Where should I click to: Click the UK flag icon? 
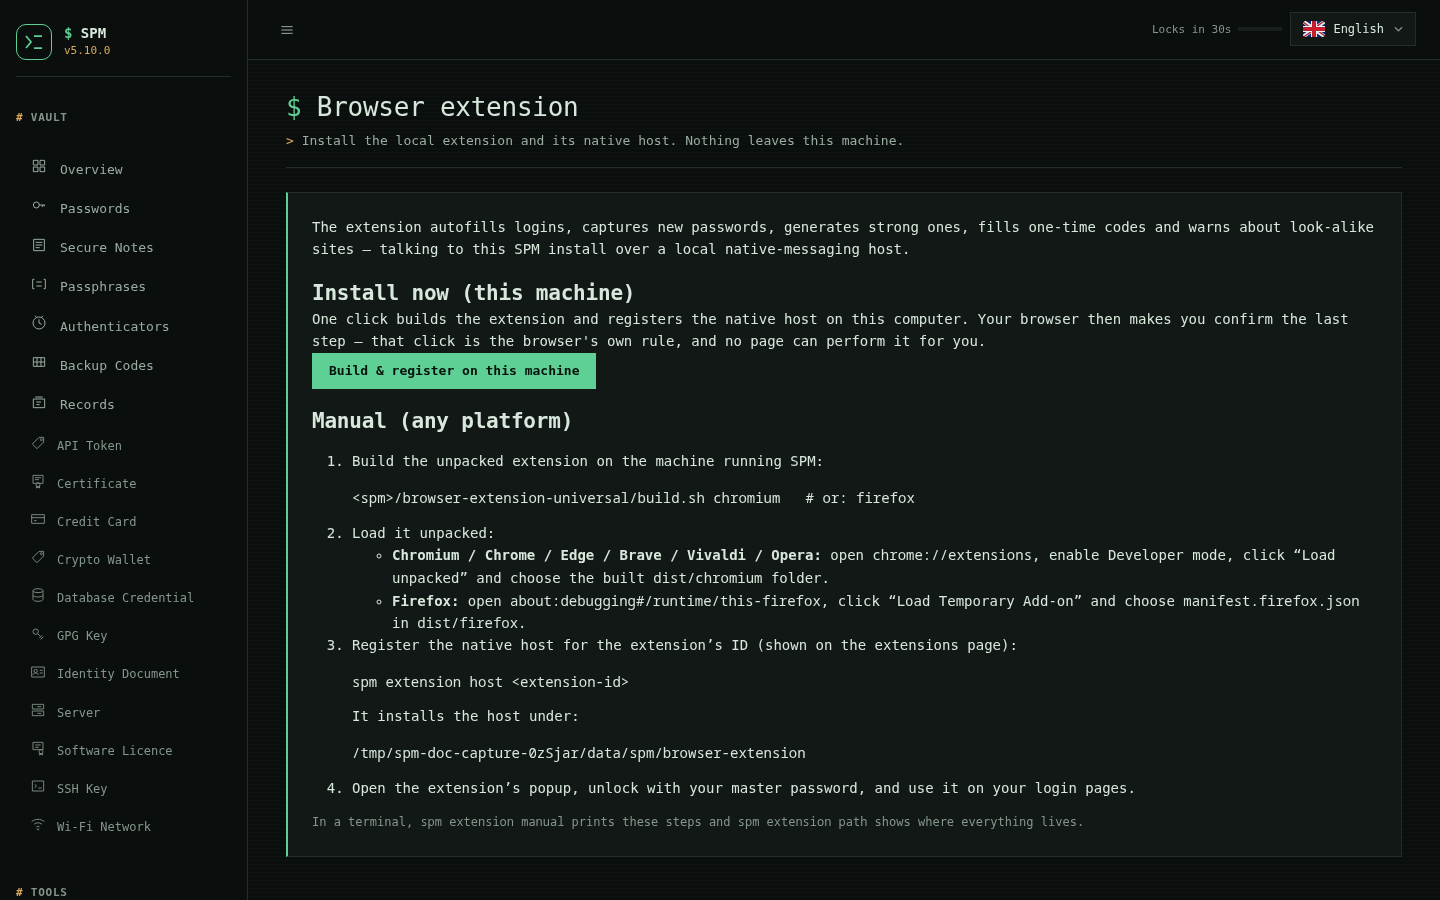coord(1314,29)
